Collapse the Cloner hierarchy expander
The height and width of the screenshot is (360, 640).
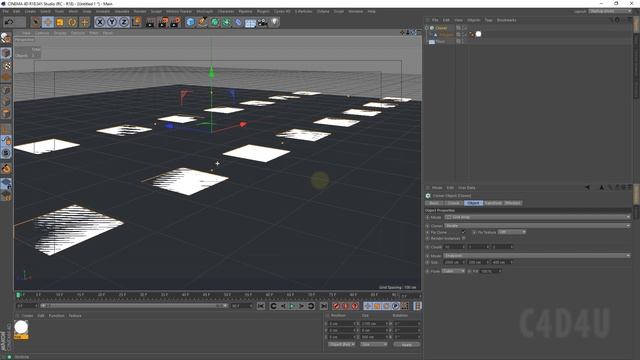coord(427,28)
